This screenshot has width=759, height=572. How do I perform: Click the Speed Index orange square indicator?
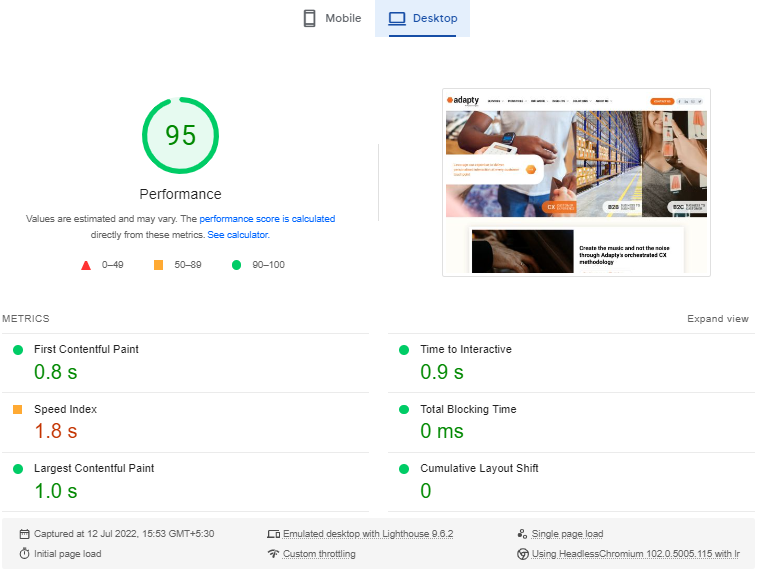point(17,409)
